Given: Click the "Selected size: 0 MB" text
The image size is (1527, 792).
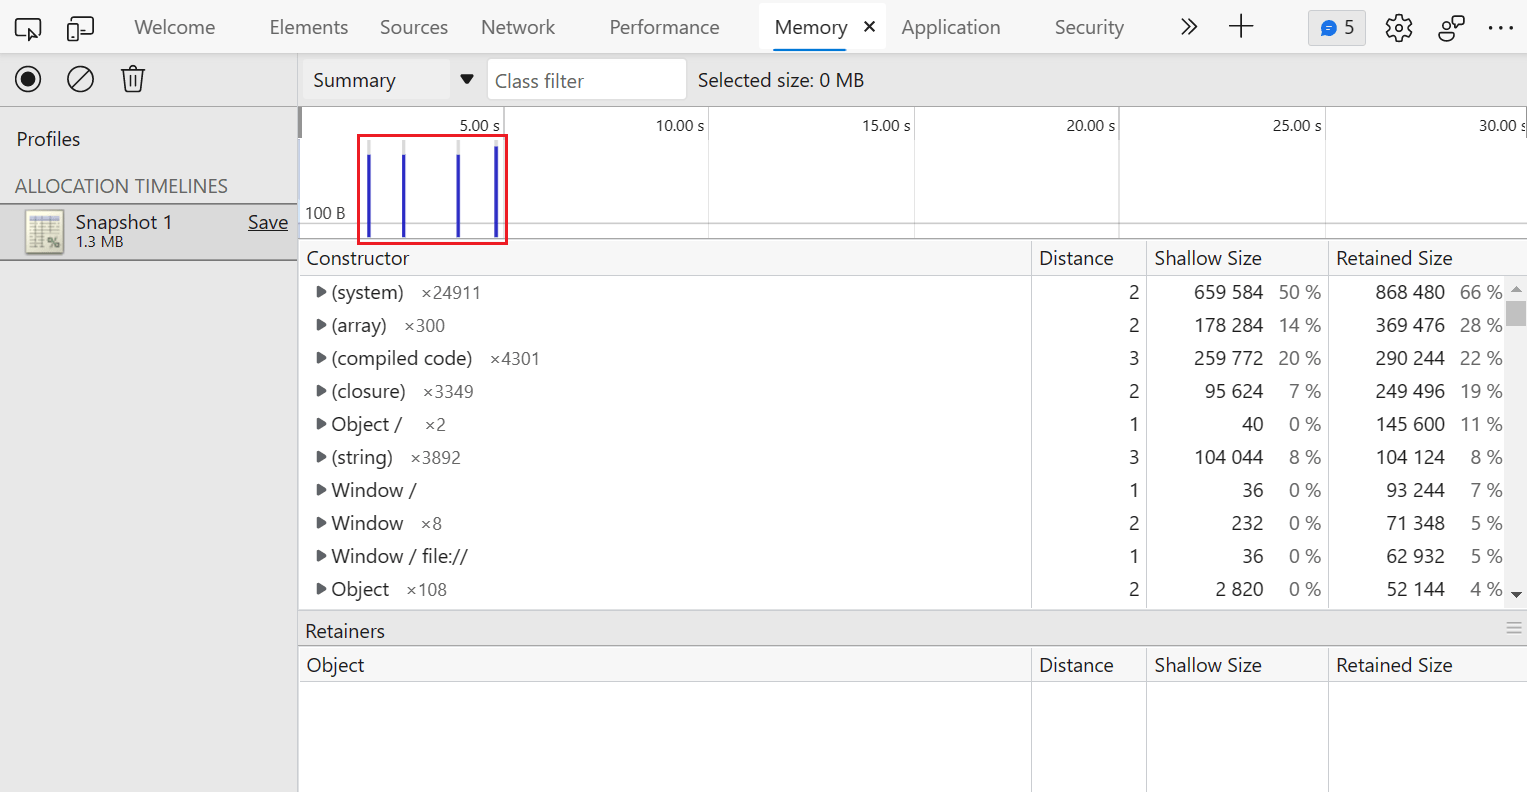Looking at the screenshot, I should 781,80.
